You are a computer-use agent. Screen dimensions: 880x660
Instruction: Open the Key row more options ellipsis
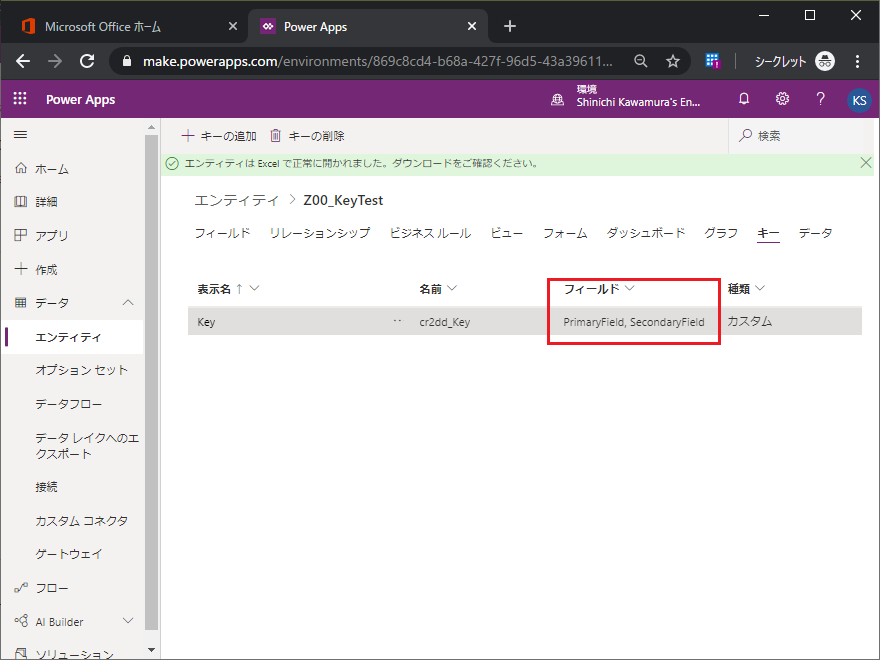(x=398, y=321)
